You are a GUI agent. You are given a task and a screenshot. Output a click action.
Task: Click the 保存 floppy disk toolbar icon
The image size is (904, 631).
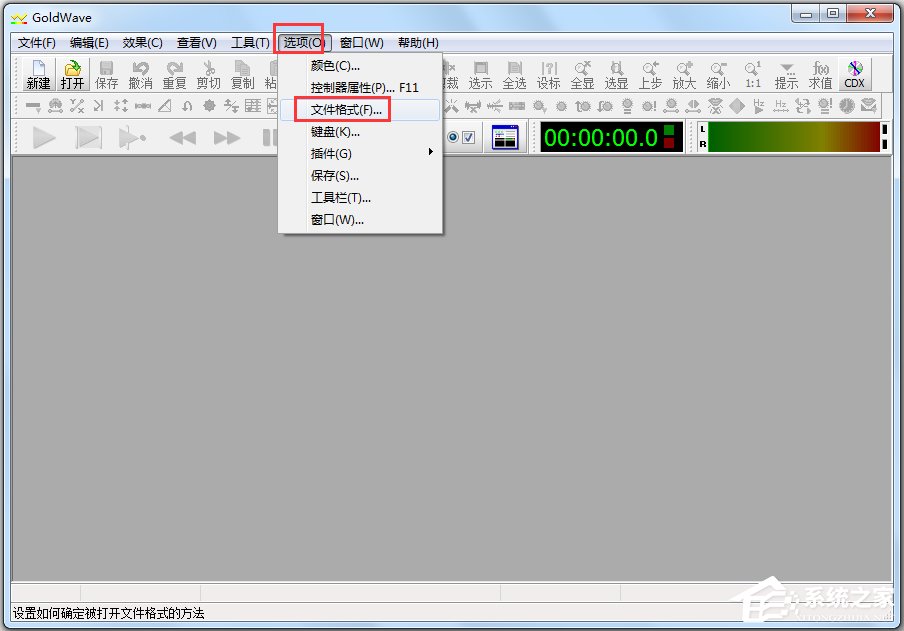pyautogui.click(x=107, y=74)
